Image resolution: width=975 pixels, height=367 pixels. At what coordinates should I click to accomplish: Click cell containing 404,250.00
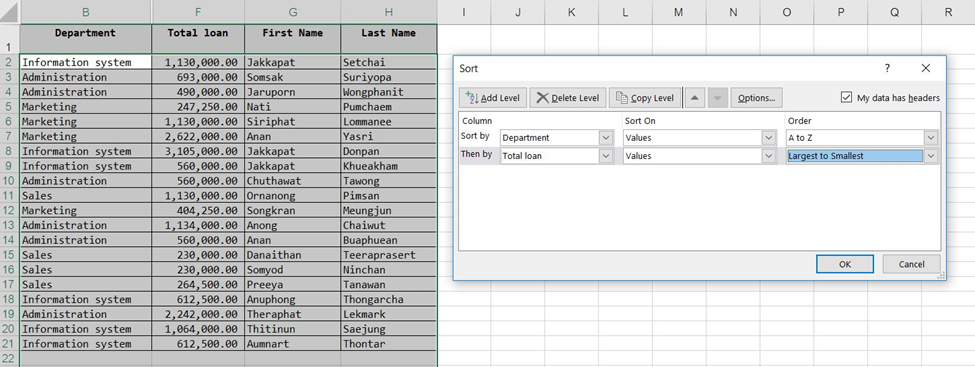click(x=198, y=210)
